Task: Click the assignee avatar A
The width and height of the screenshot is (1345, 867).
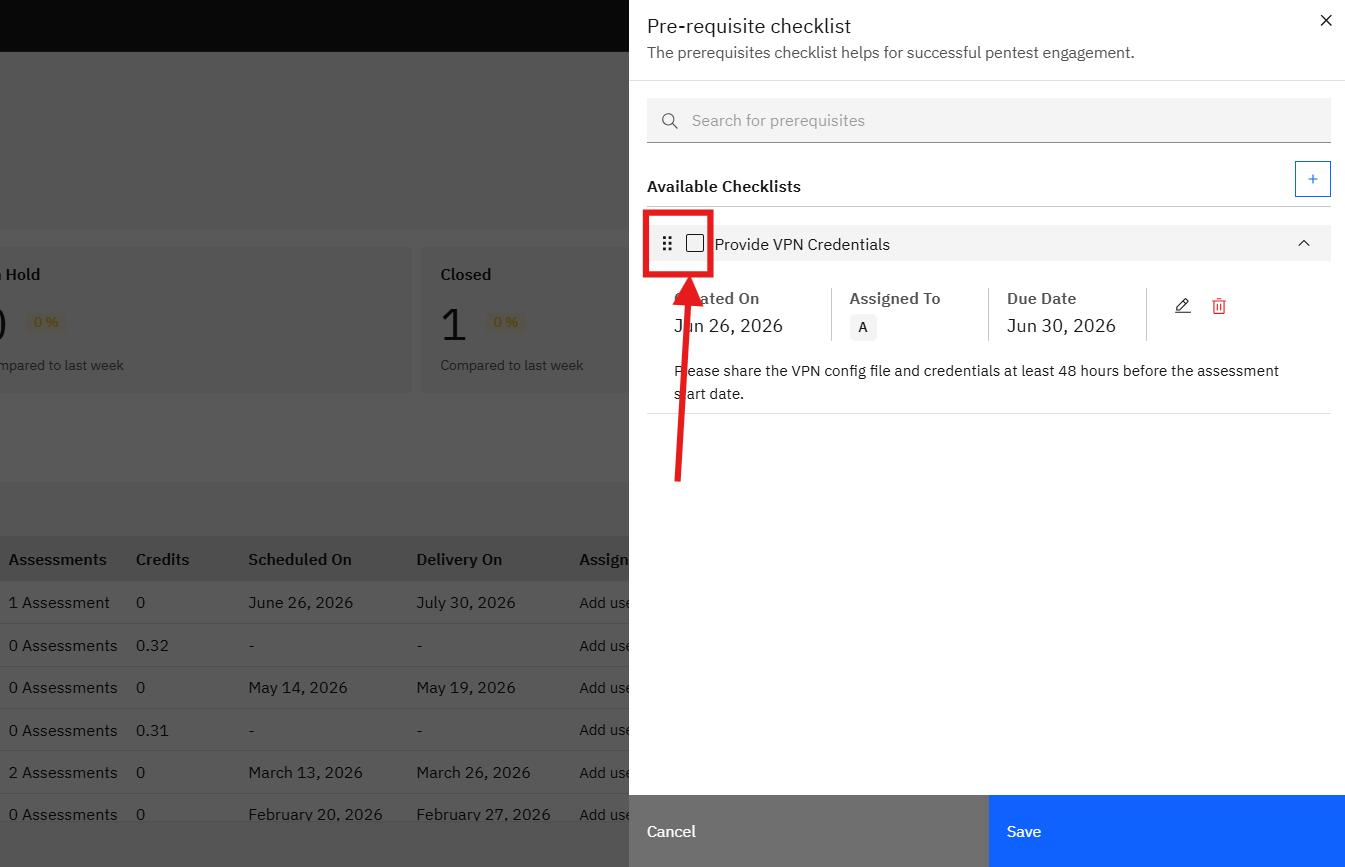Action: 863,327
